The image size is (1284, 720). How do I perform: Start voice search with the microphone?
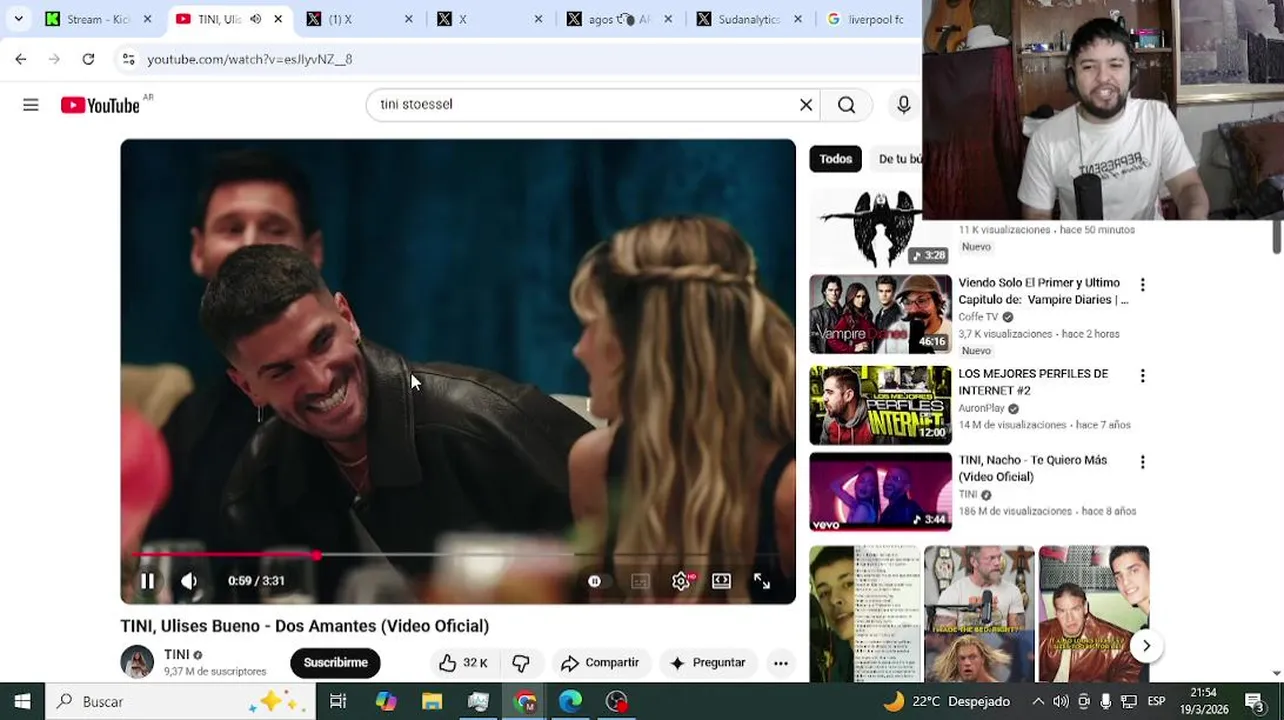tap(903, 105)
